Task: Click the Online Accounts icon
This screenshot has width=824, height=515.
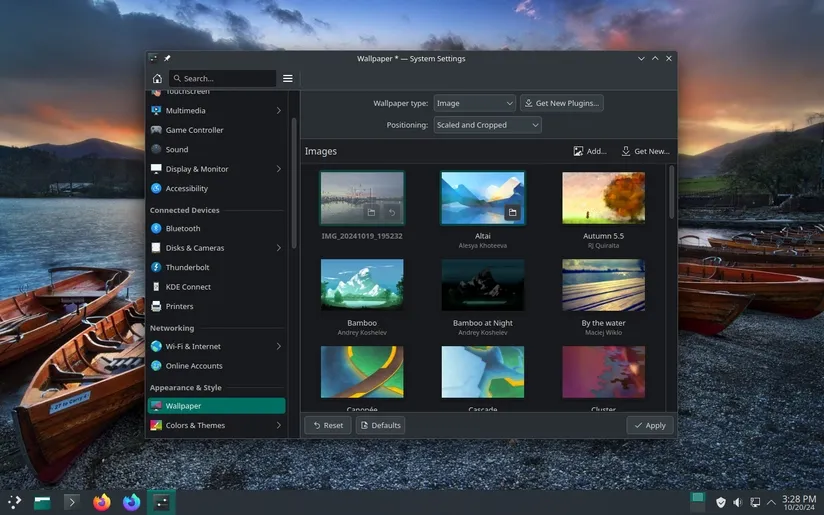Action: (156, 366)
